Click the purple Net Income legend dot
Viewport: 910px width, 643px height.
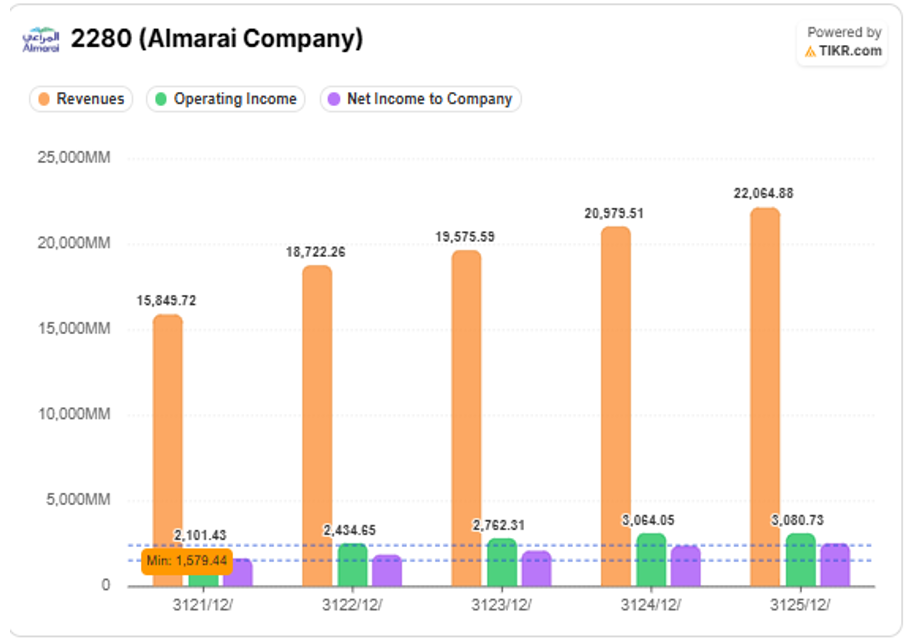334,99
